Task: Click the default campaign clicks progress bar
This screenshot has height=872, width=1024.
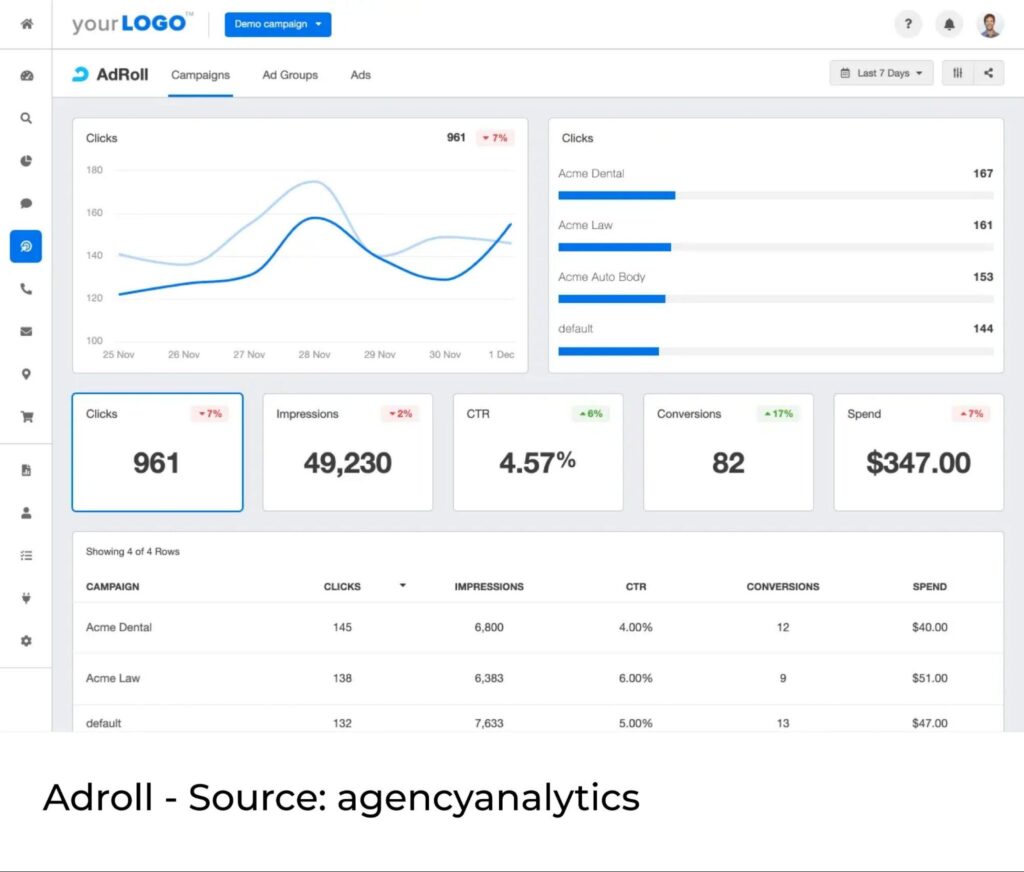Action: pyautogui.click(x=775, y=351)
